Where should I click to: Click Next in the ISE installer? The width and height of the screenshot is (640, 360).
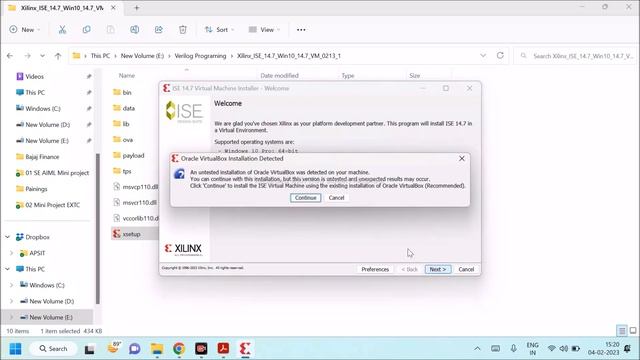point(438,269)
